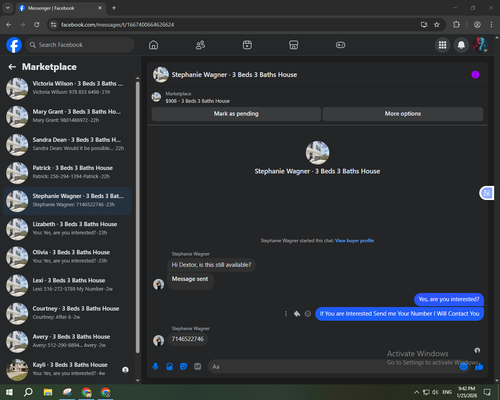This screenshot has width=500, height=400.
Task: Open the Gaming controller icon
Action: point(340,45)
